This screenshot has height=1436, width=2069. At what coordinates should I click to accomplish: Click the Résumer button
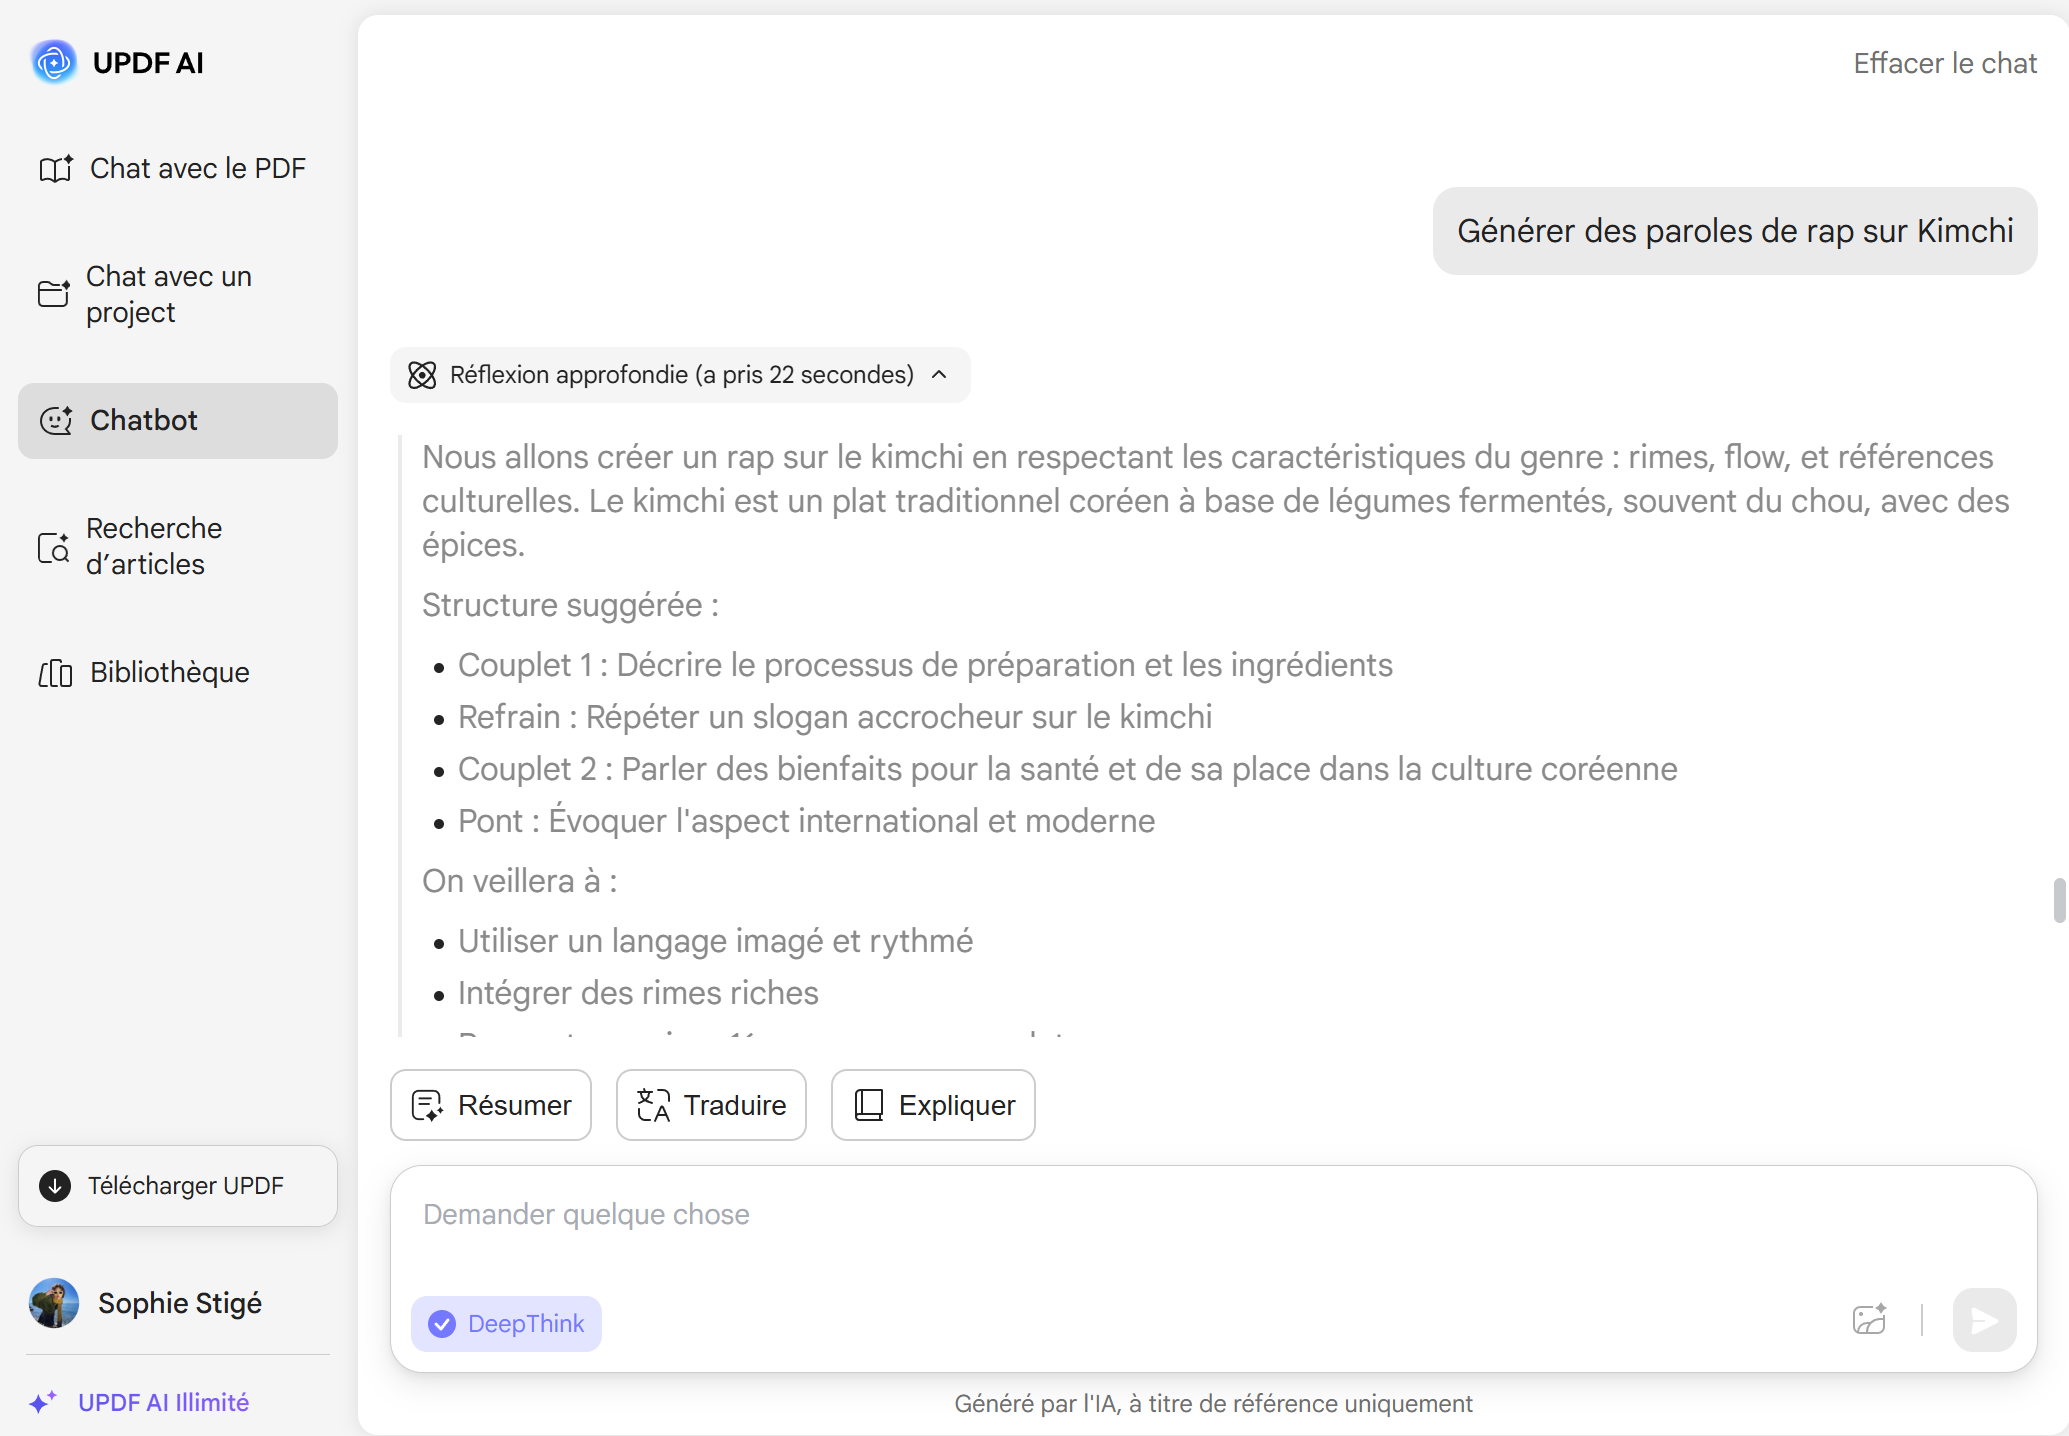(491, 1105)
